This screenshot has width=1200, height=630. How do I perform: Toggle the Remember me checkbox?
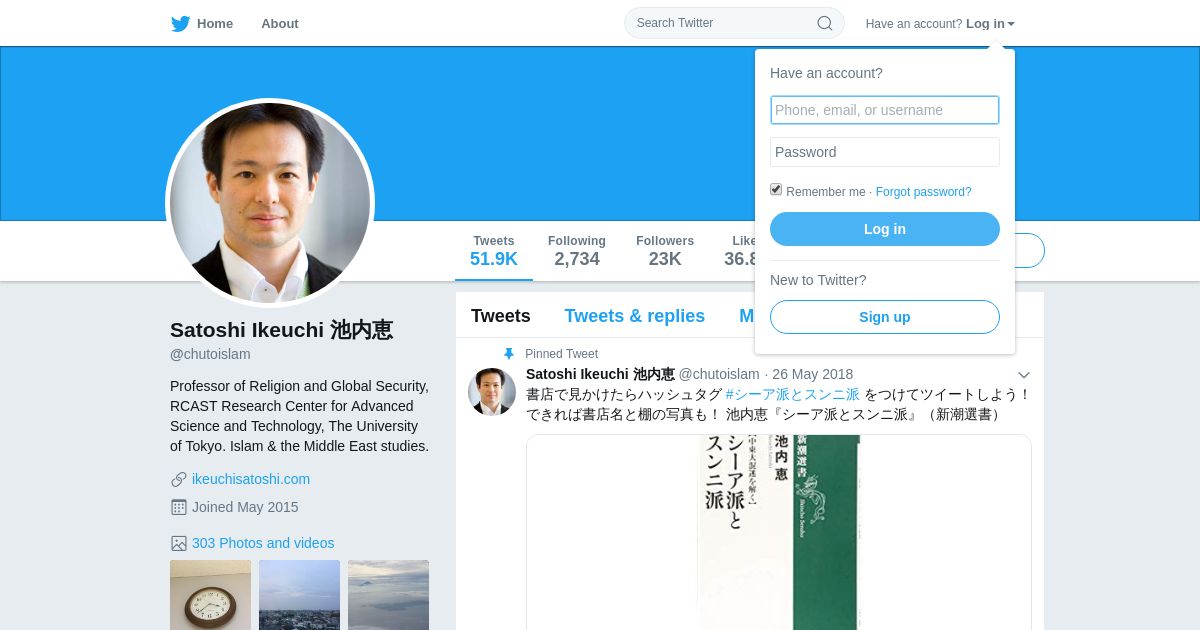[776, 189]
